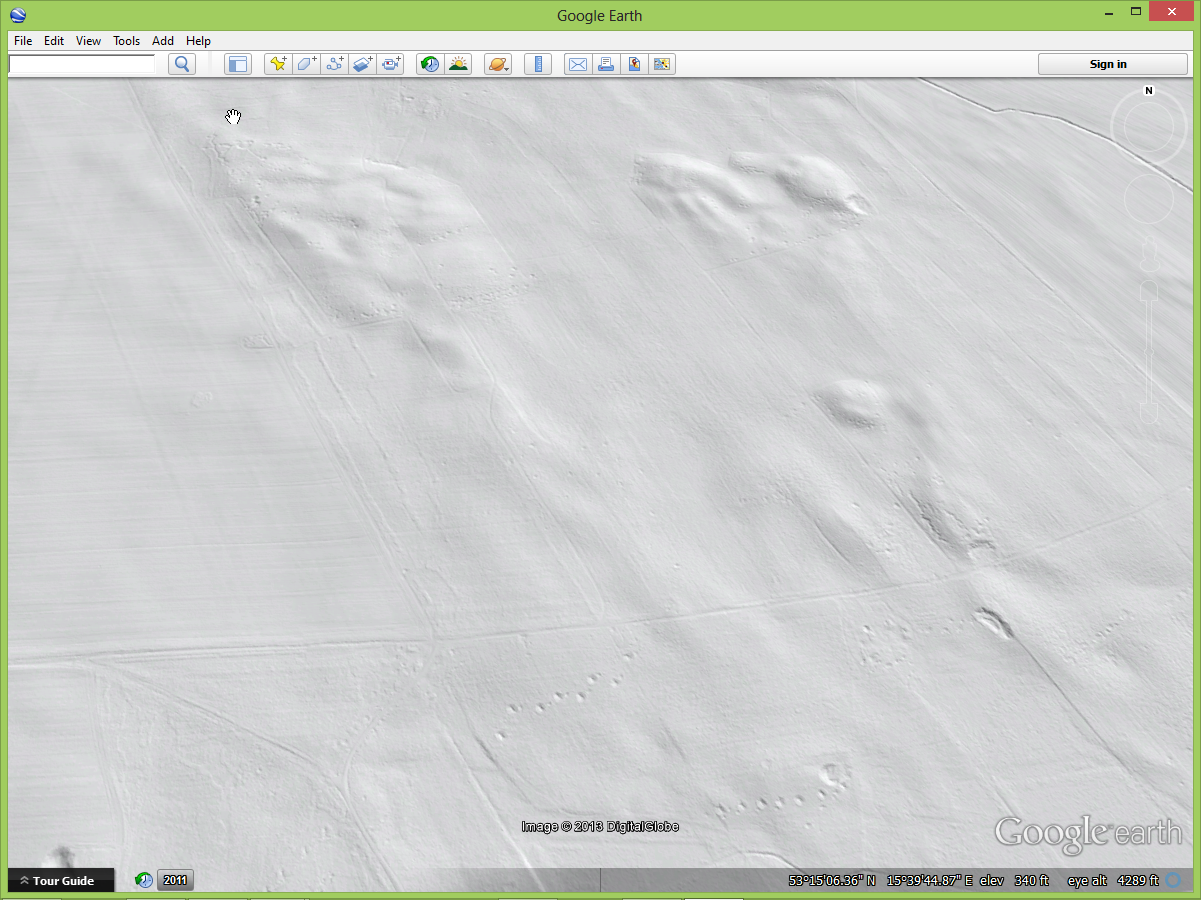Open the planet switcher dropdown
The image size is (1201, 900).
tap(498, 64)
